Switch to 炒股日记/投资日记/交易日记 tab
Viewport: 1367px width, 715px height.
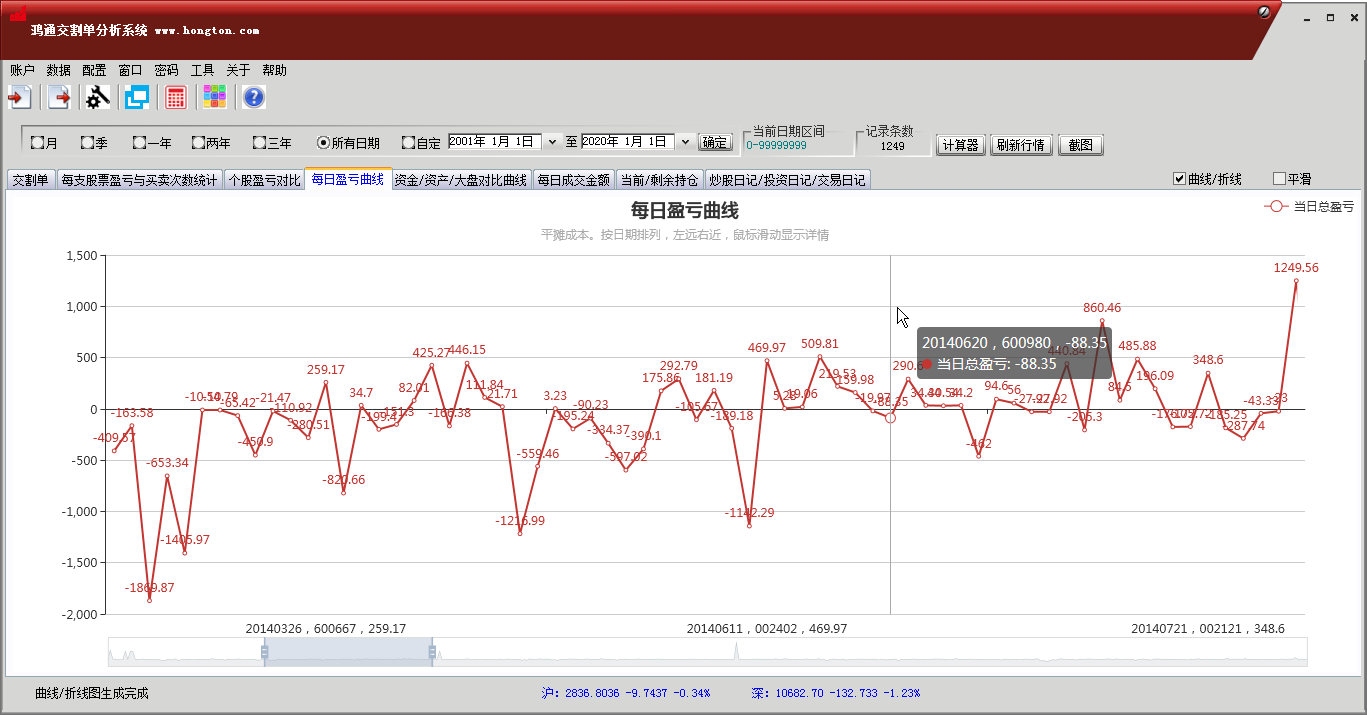(x=787, y=180)
